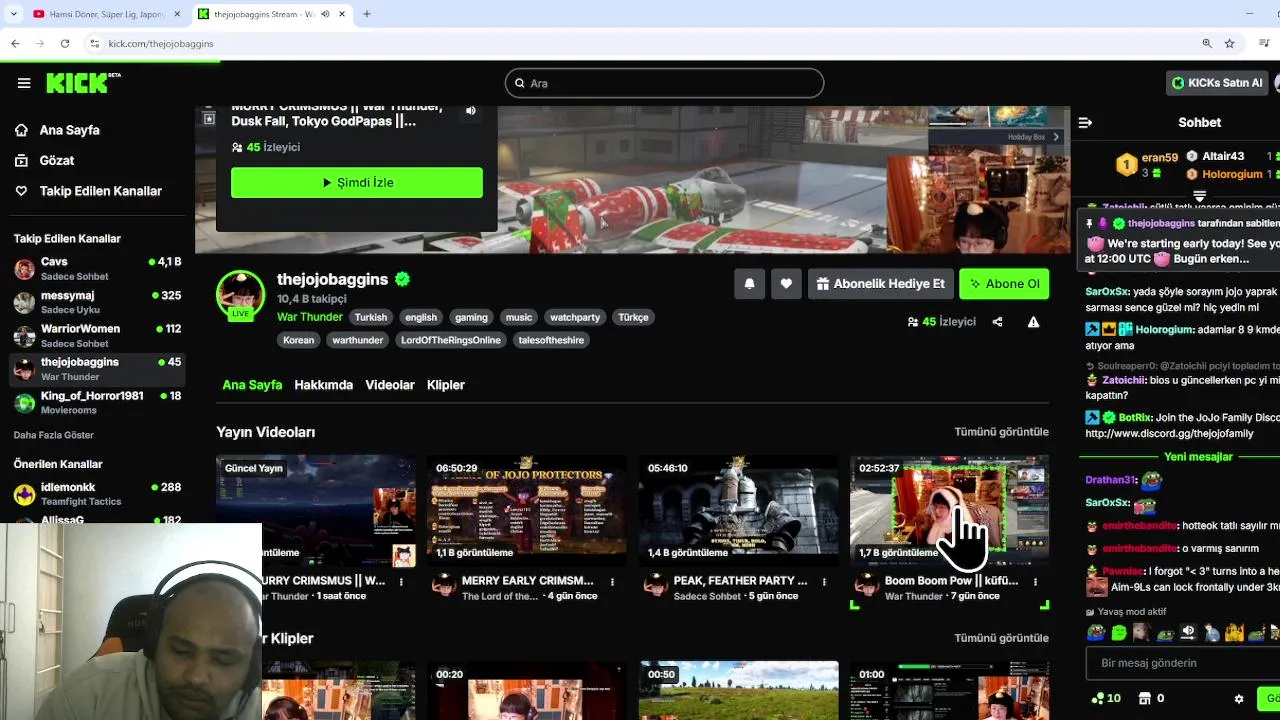This screenshot has height=720, width=1280.
Task: Open the browser zoom magnifier icon
Action: pos(1207,43)
